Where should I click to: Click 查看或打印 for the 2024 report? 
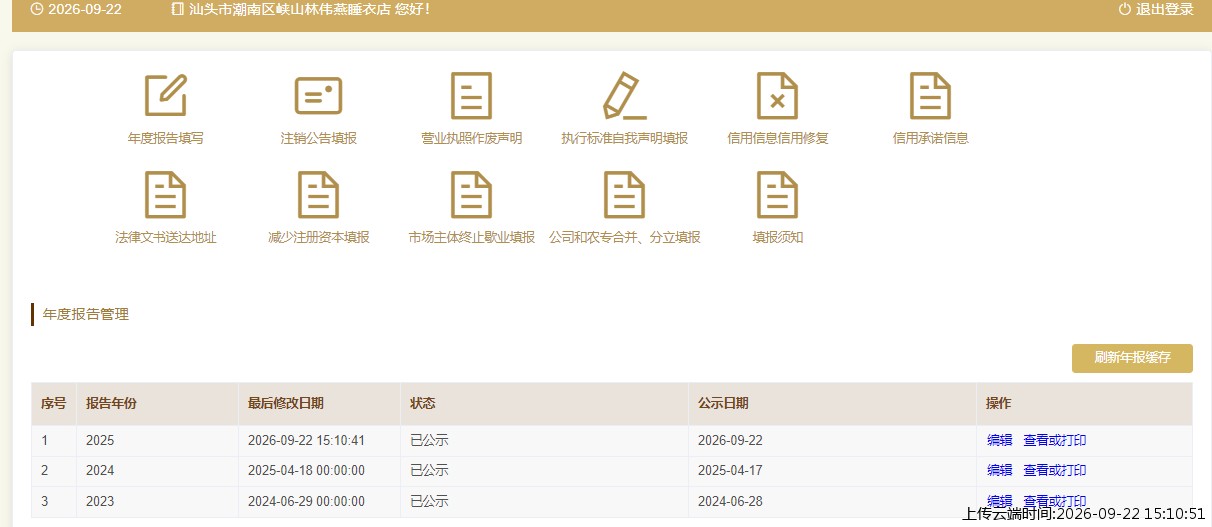click(1055, 470)
